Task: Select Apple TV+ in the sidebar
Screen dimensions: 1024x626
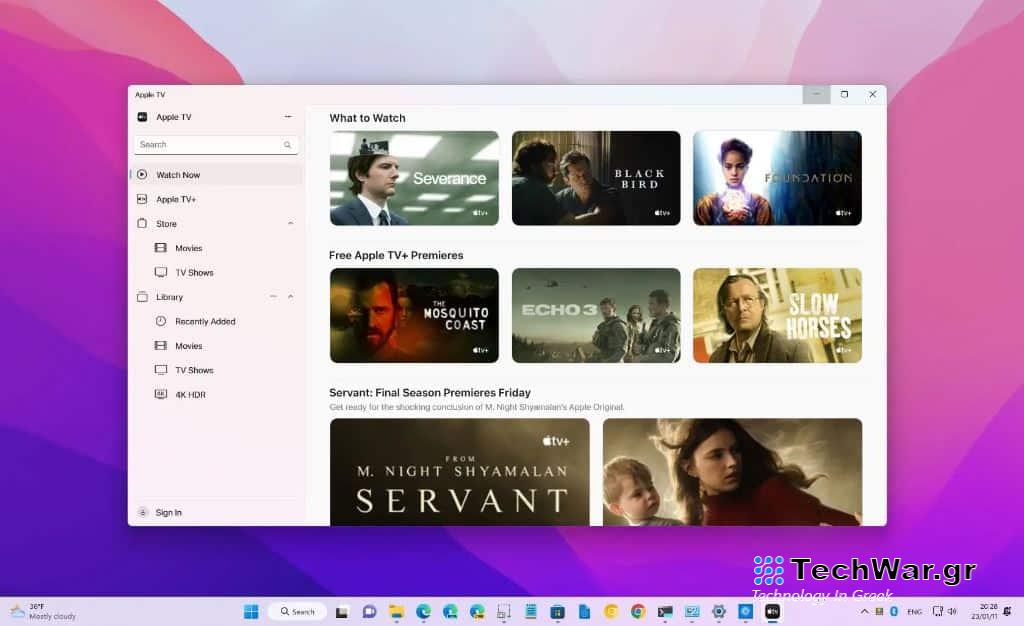Action: [x=180, y=198]
